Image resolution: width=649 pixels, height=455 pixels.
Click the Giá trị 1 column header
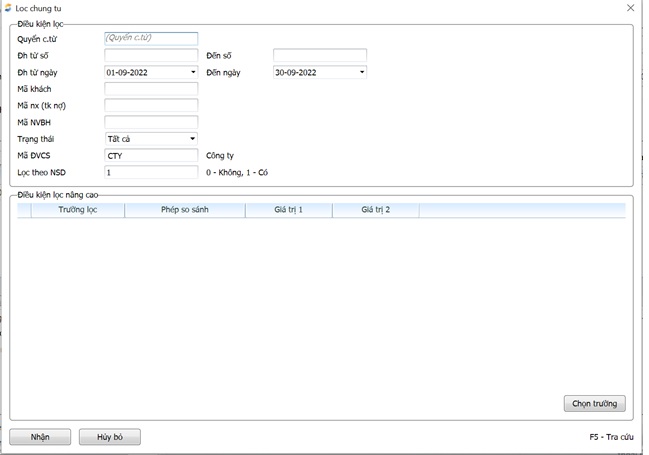pos(288,210)
